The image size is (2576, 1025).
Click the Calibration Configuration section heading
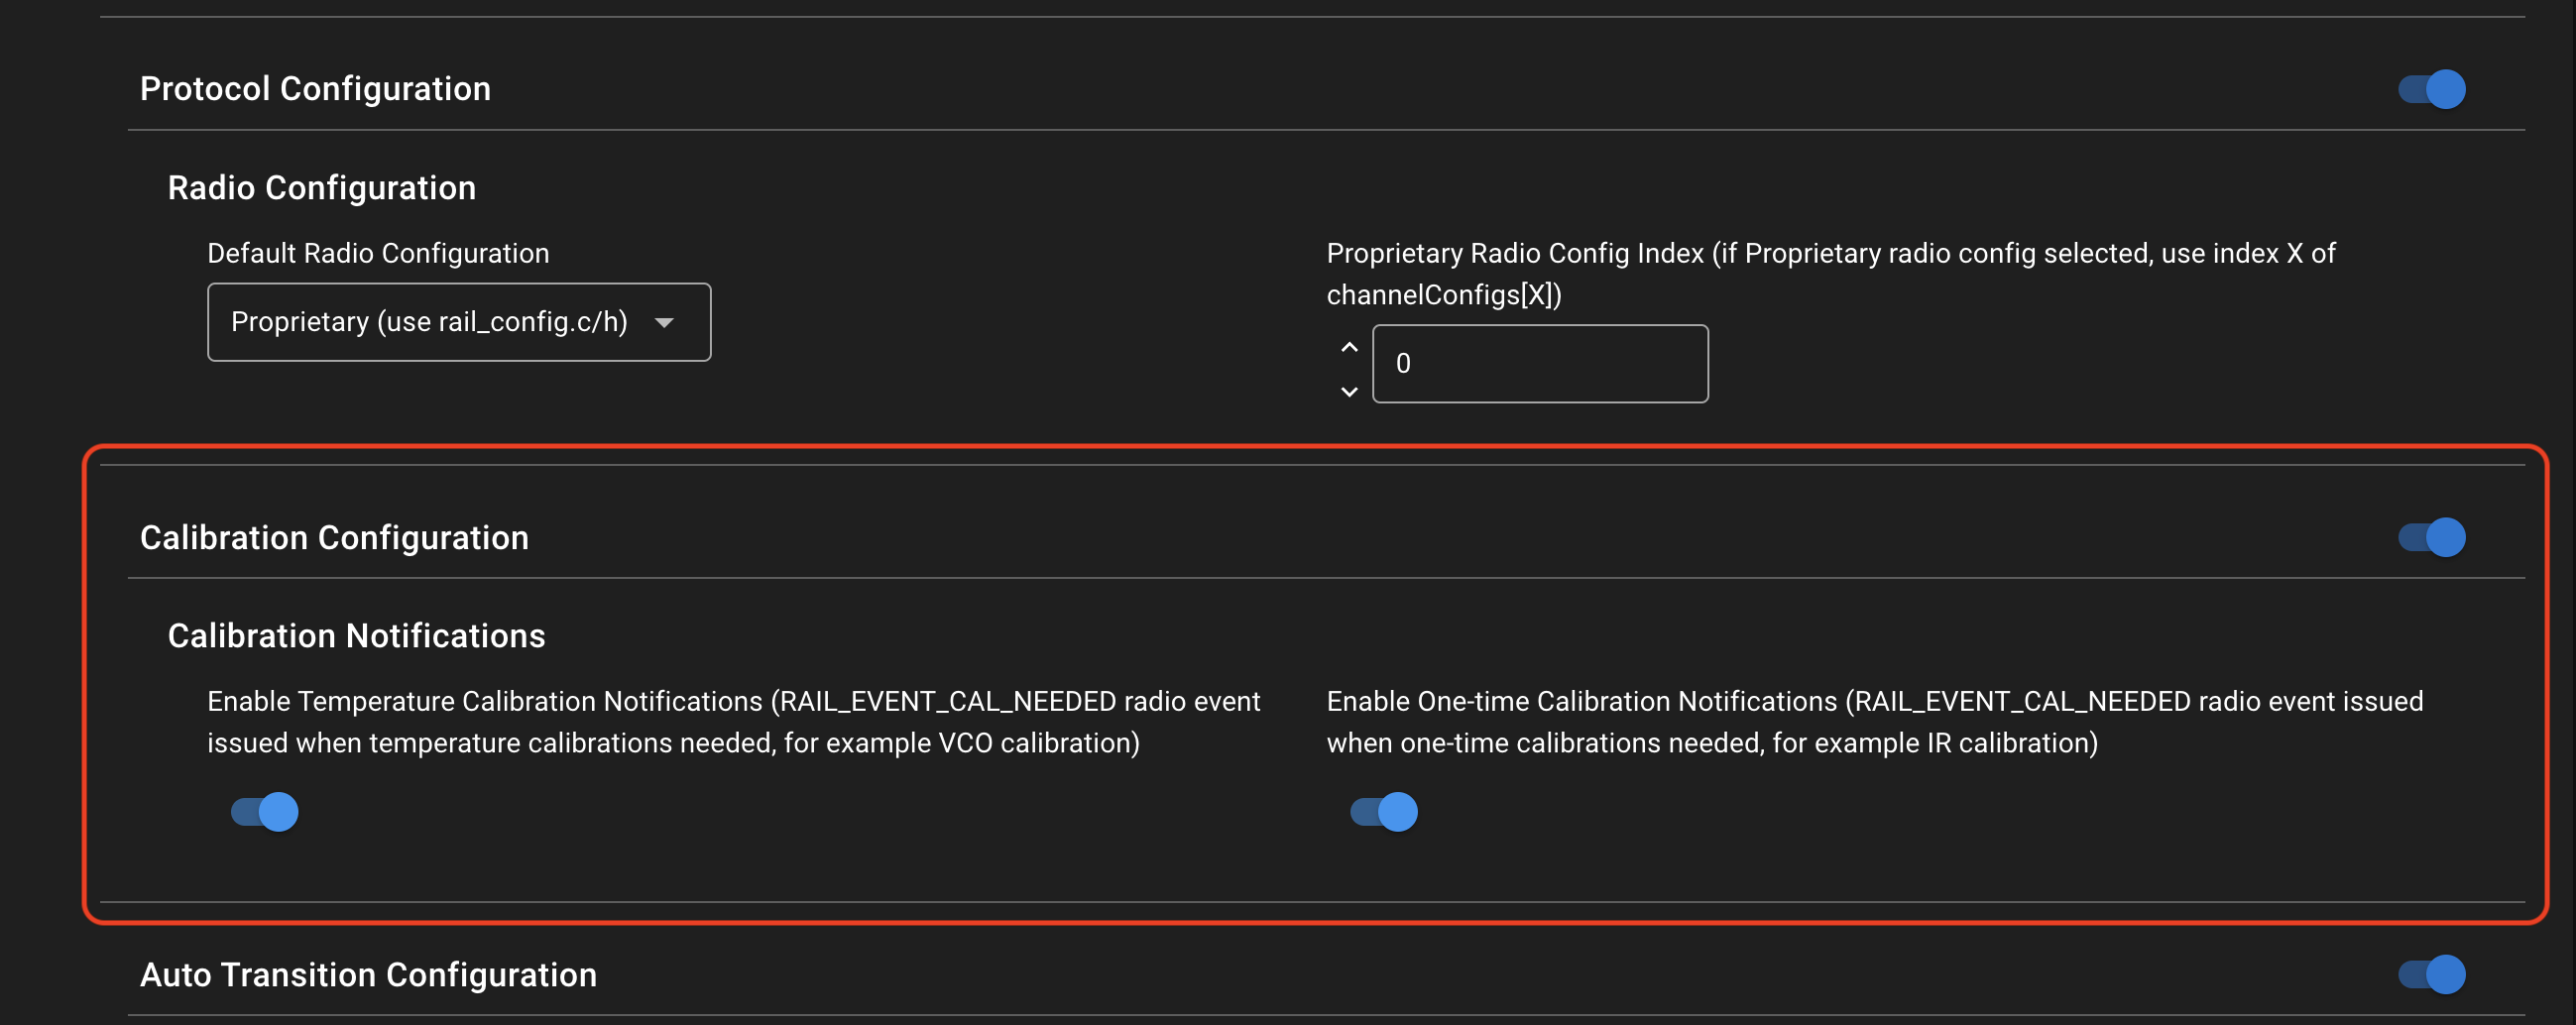pos(334,537)
